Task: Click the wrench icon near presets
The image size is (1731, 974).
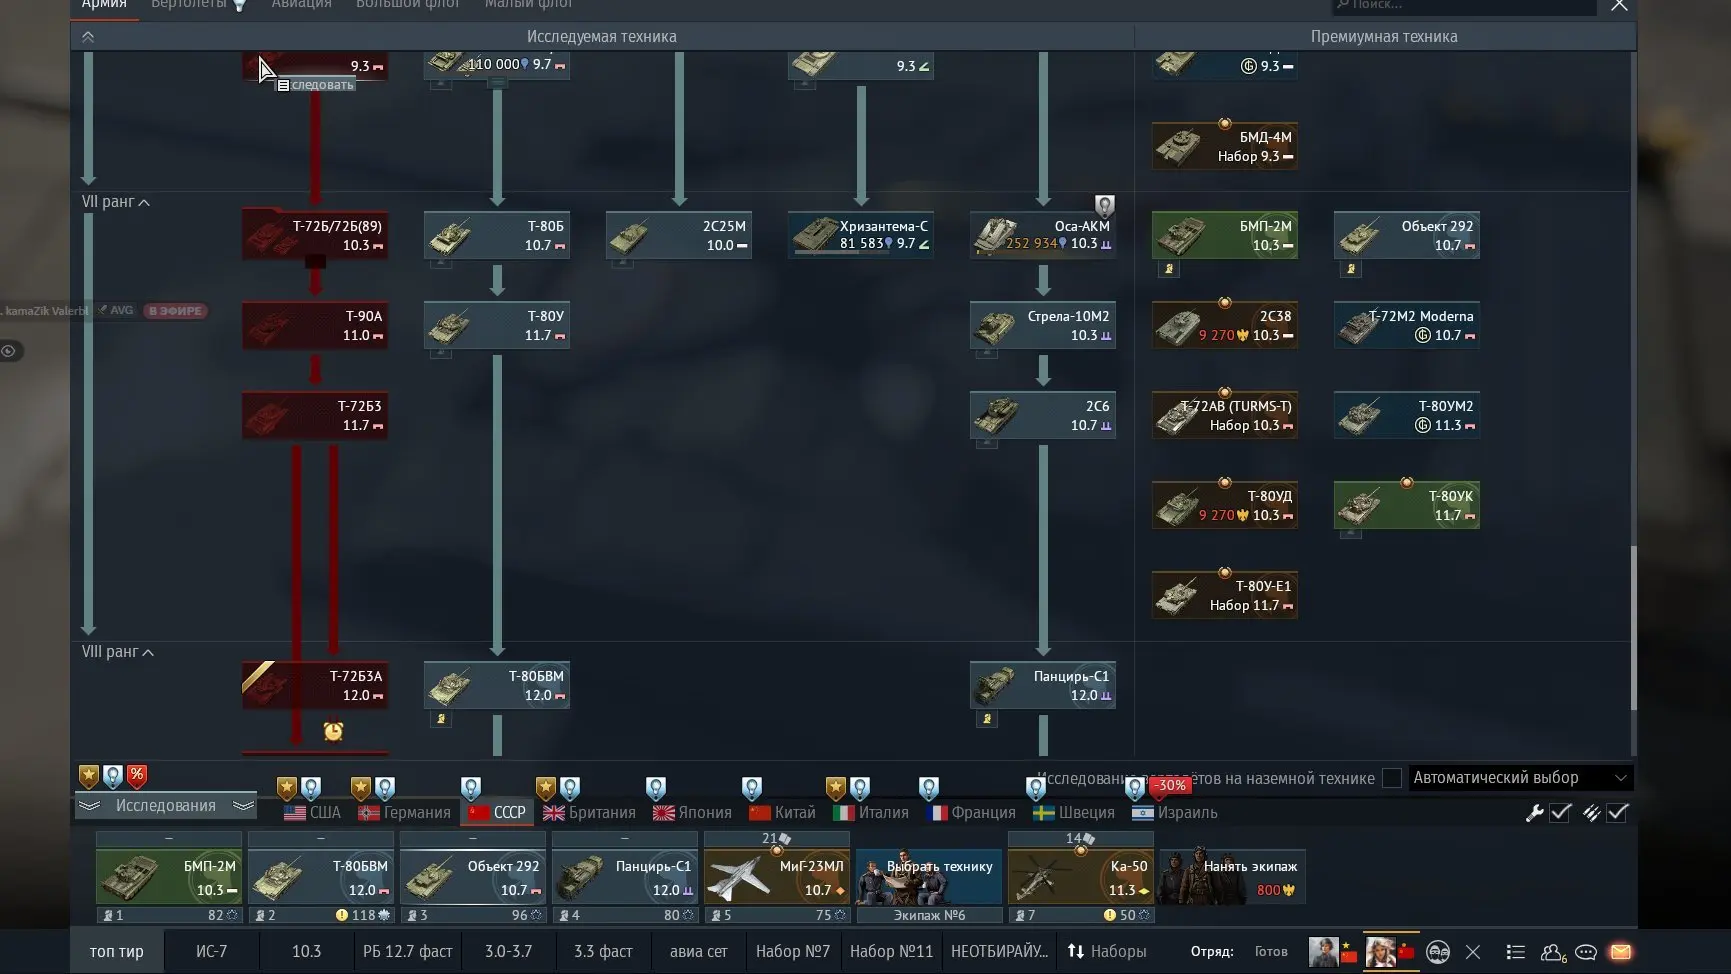Action: [1534, 813]
